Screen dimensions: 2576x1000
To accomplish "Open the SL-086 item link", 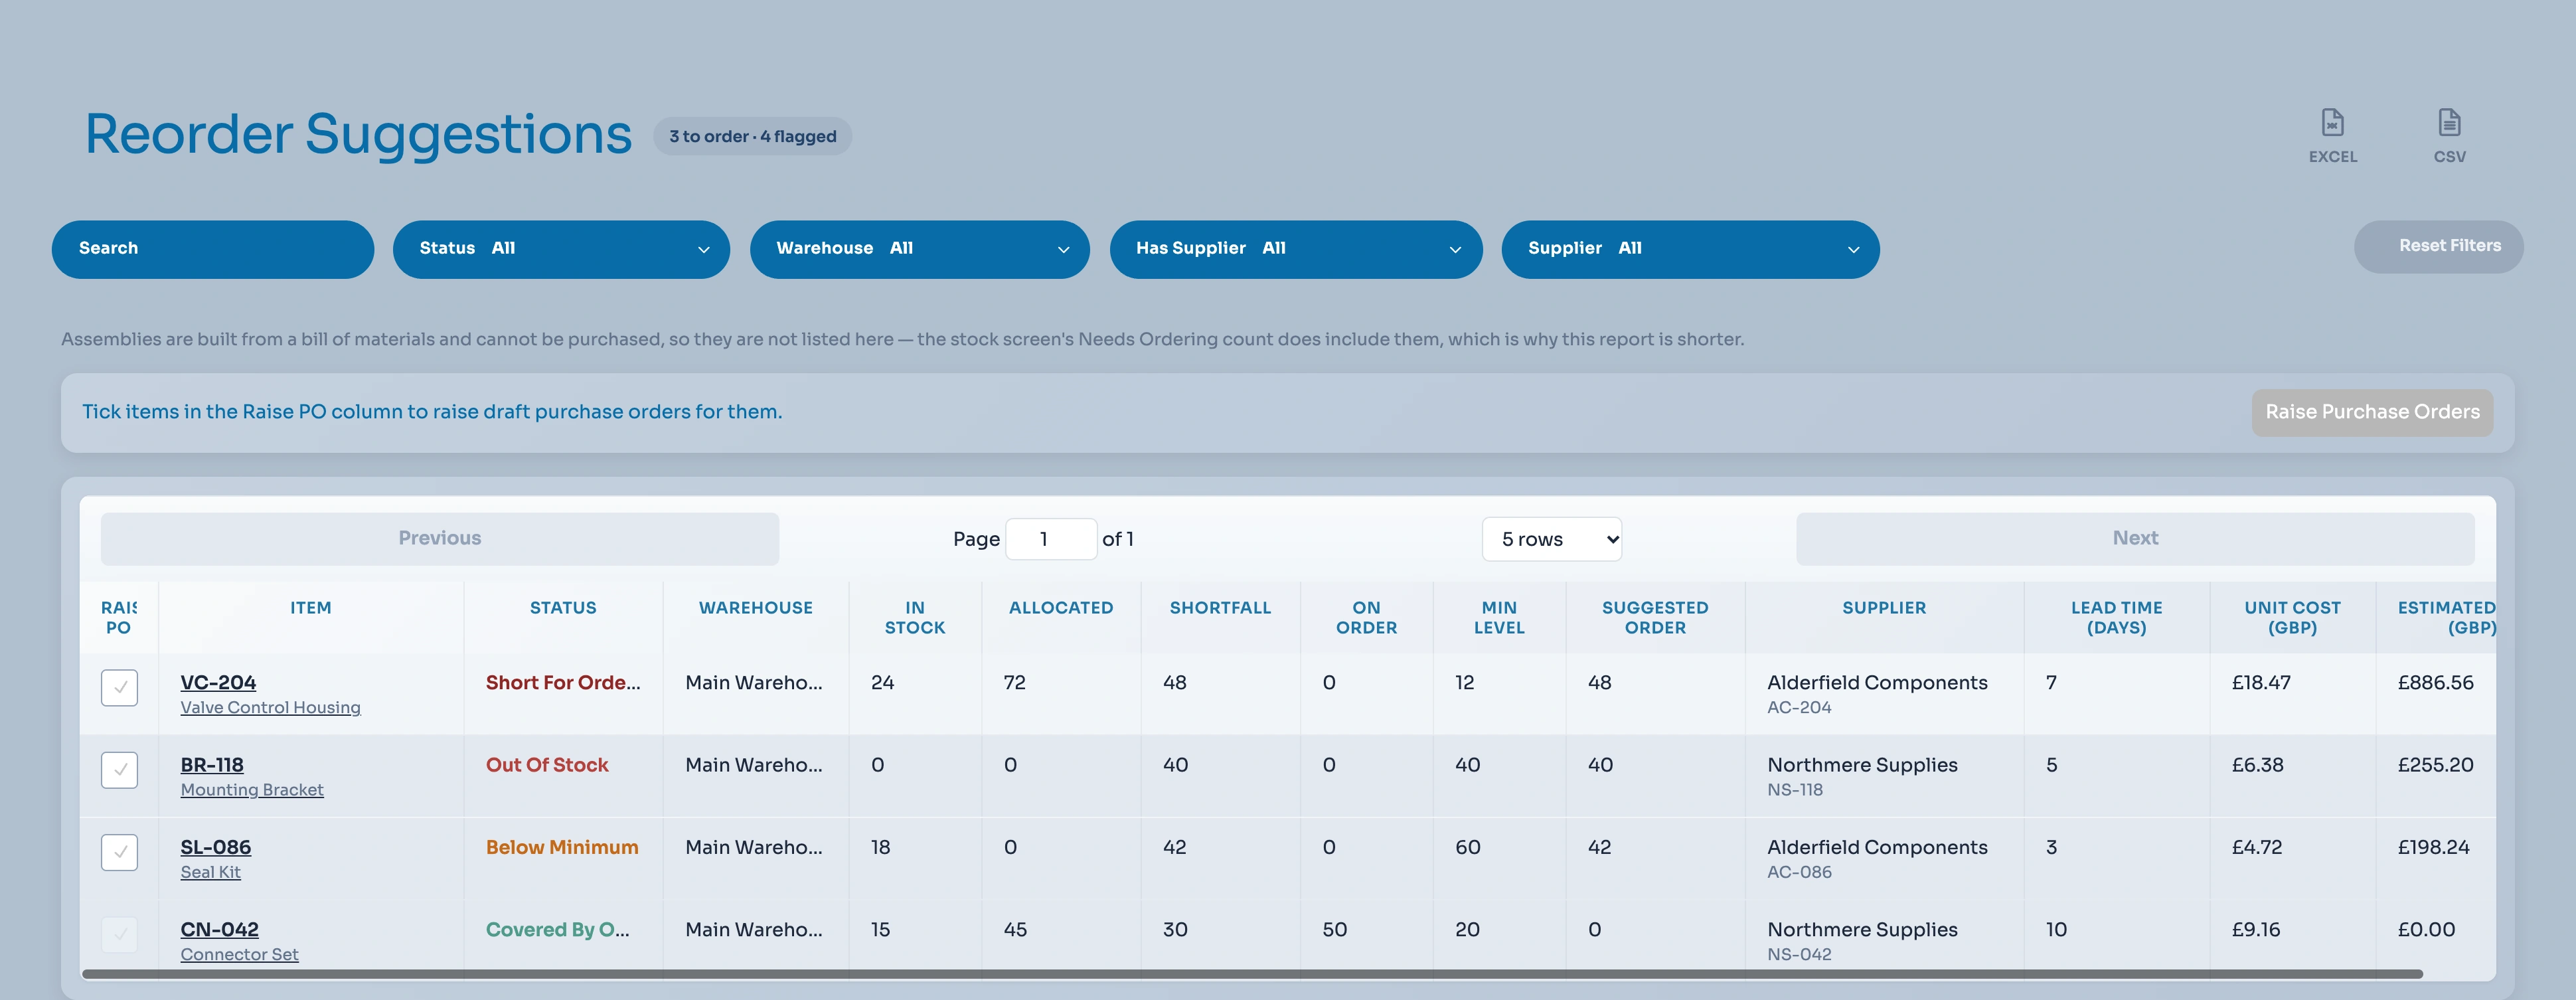I will [x=215, y=847].
